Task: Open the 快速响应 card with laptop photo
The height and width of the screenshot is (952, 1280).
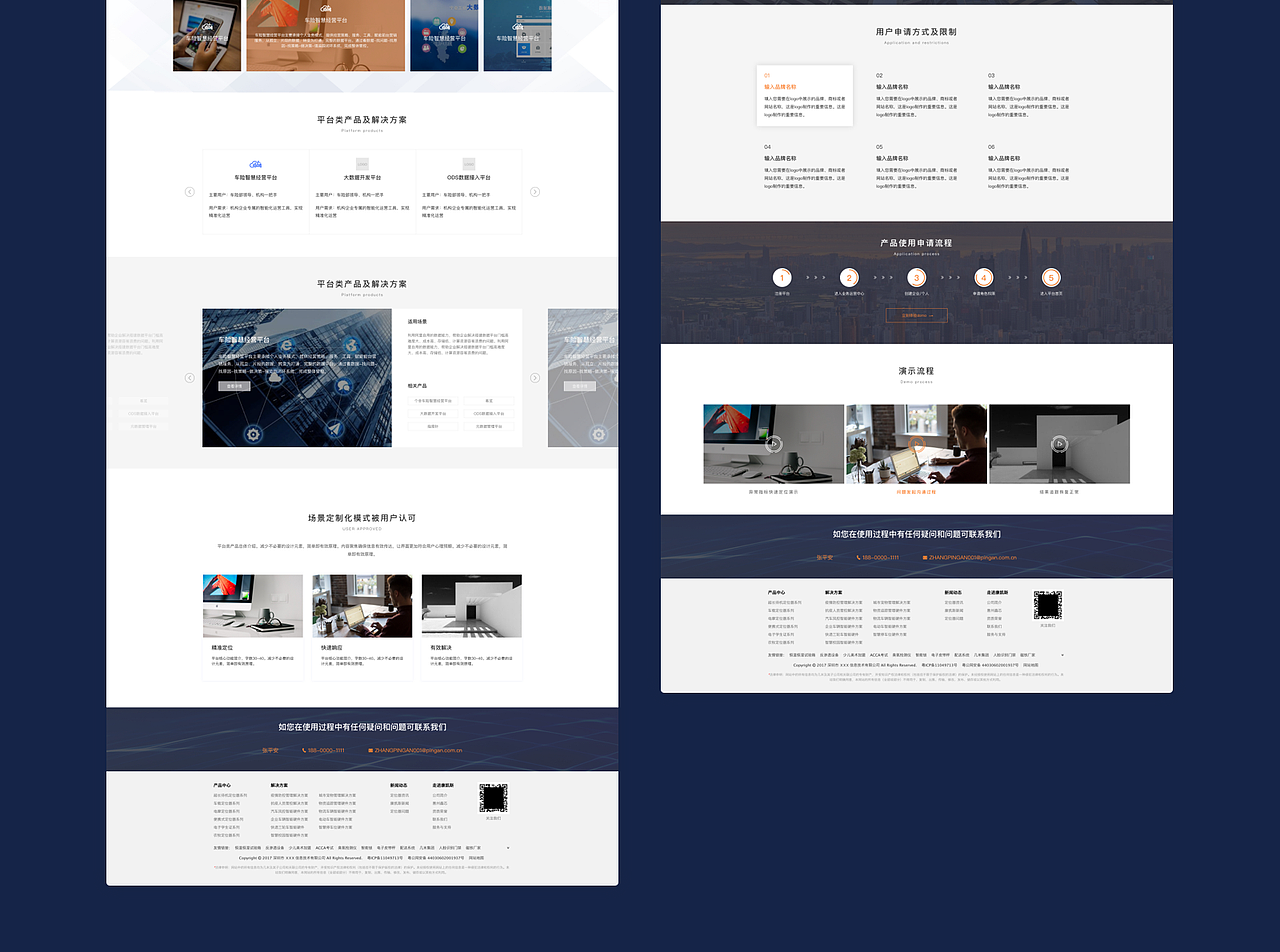Action: [x=362, y=627]
